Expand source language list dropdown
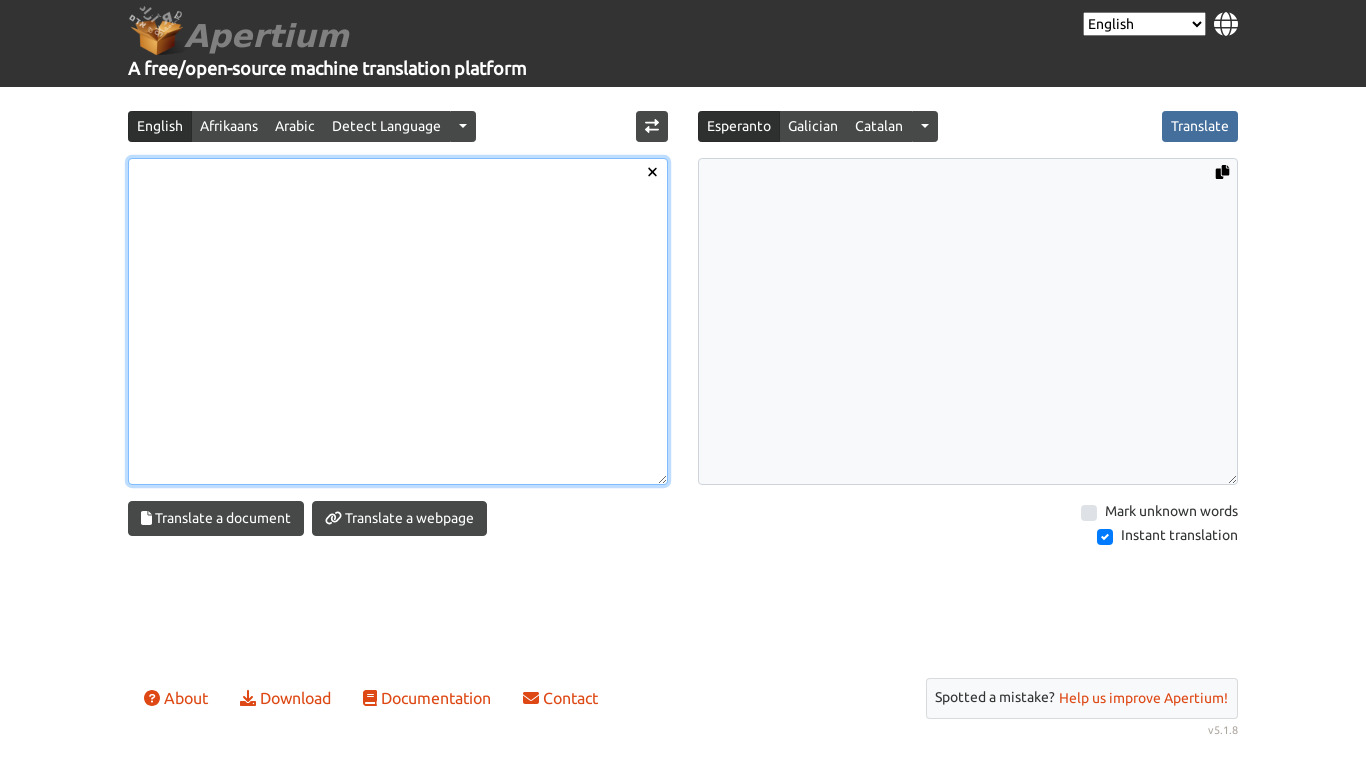Screen dimensions: 1366x768 tap(463, 126)
